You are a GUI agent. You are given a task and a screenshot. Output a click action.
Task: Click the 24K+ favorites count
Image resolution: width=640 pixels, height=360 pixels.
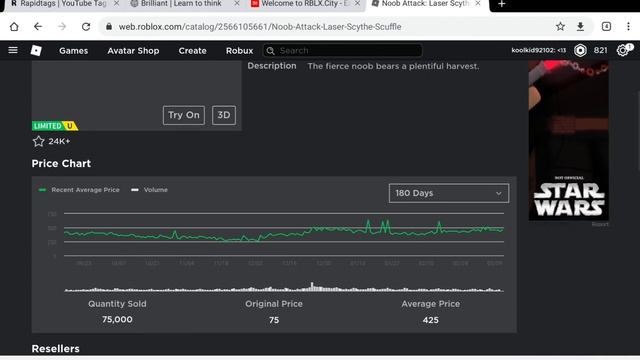59,141
